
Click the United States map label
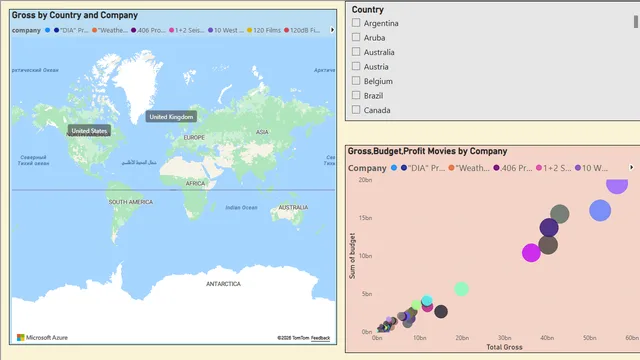tap(89, 131)
